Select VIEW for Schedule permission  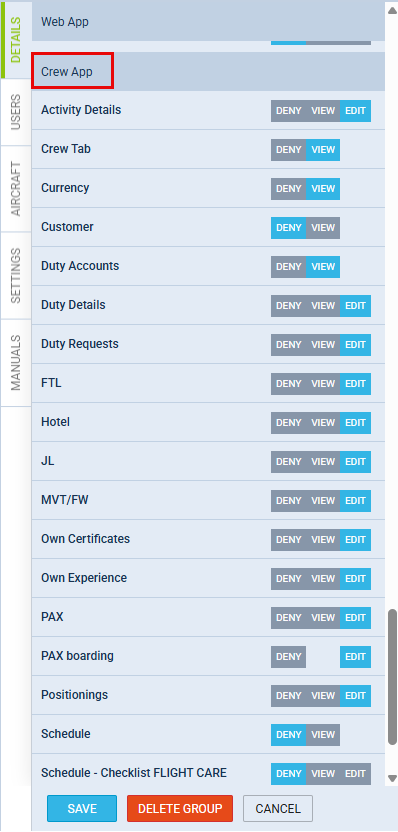click(323, 735)
